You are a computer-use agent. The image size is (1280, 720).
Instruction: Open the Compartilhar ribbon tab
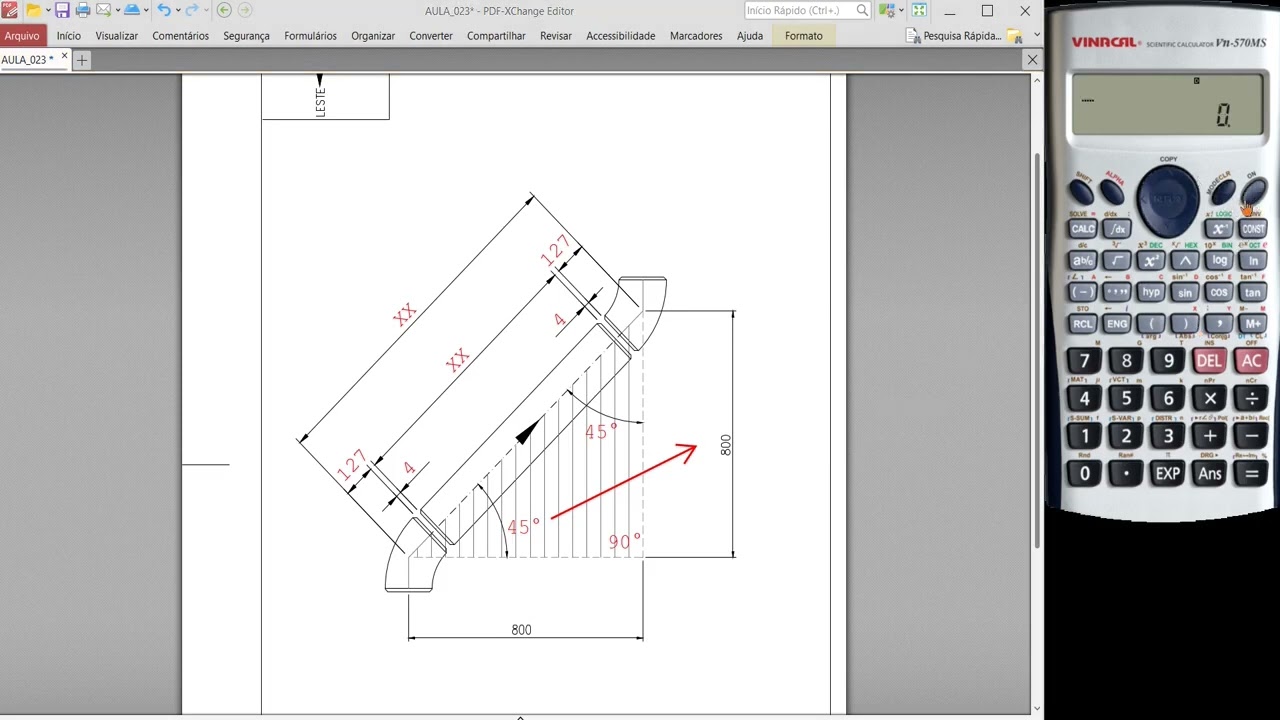click(x=496, y=36)
